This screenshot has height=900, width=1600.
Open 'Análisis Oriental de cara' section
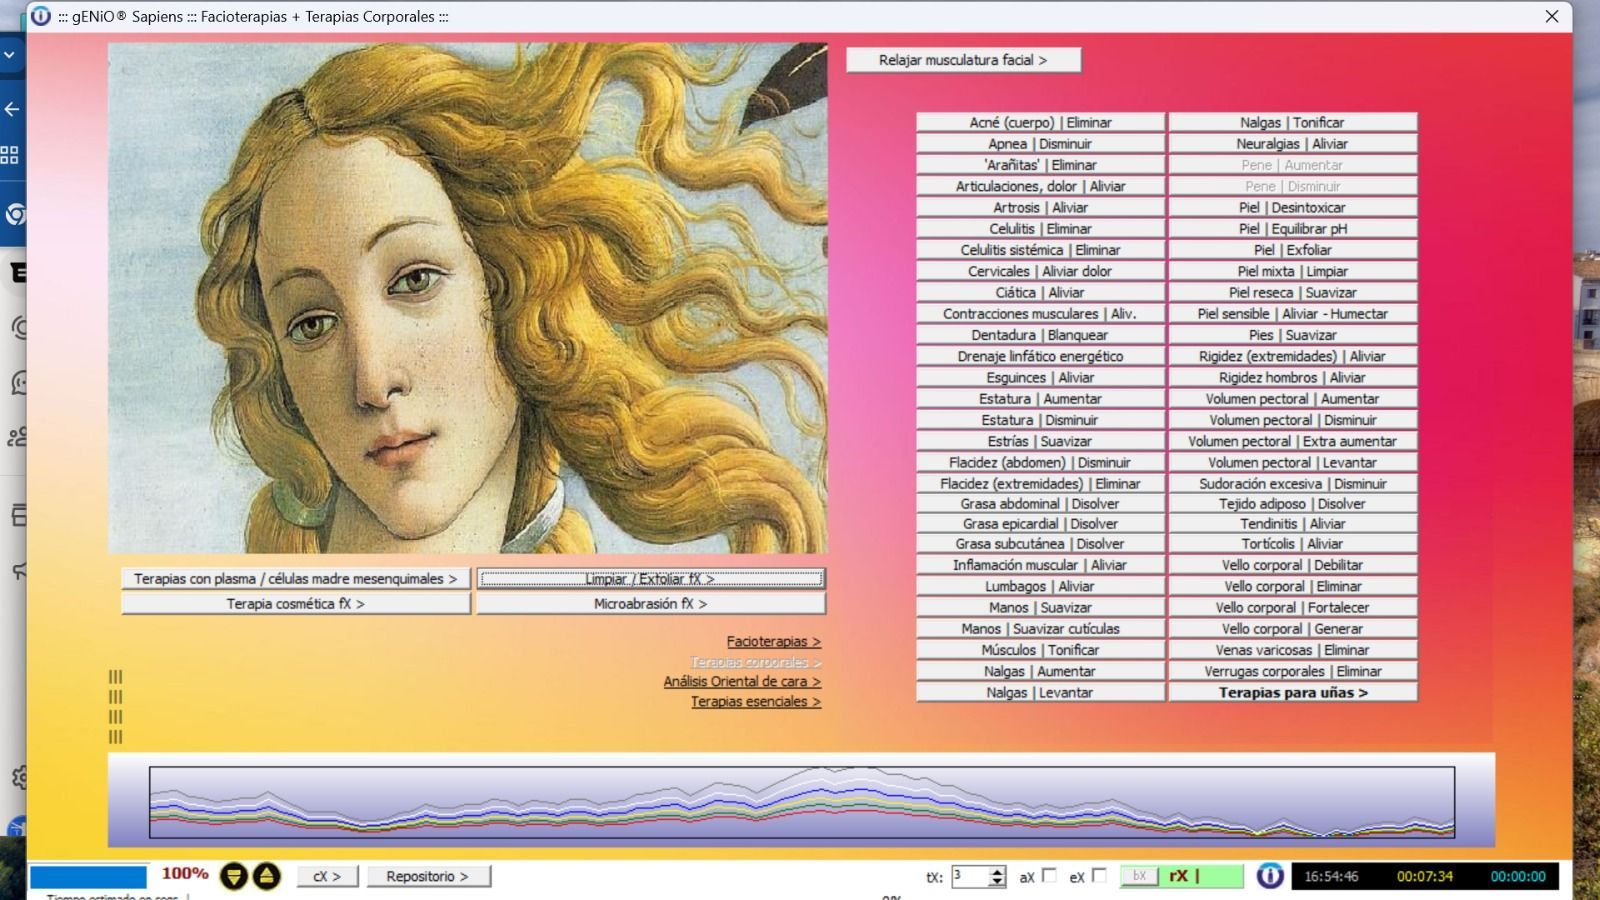click(741, 681)
